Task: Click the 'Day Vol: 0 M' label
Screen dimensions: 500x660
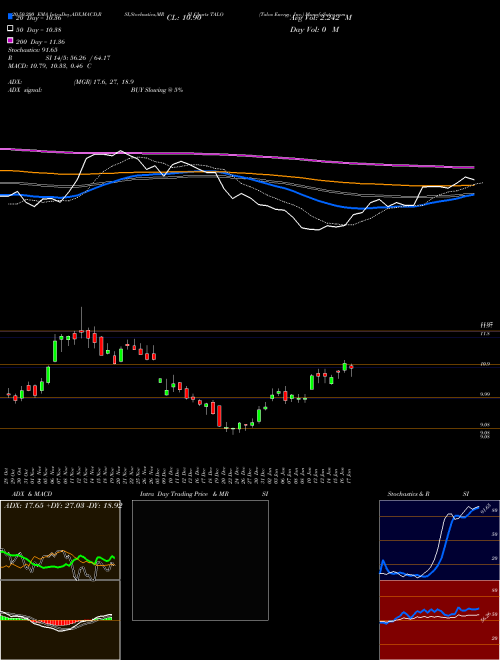Action: (x=314, y=30)
